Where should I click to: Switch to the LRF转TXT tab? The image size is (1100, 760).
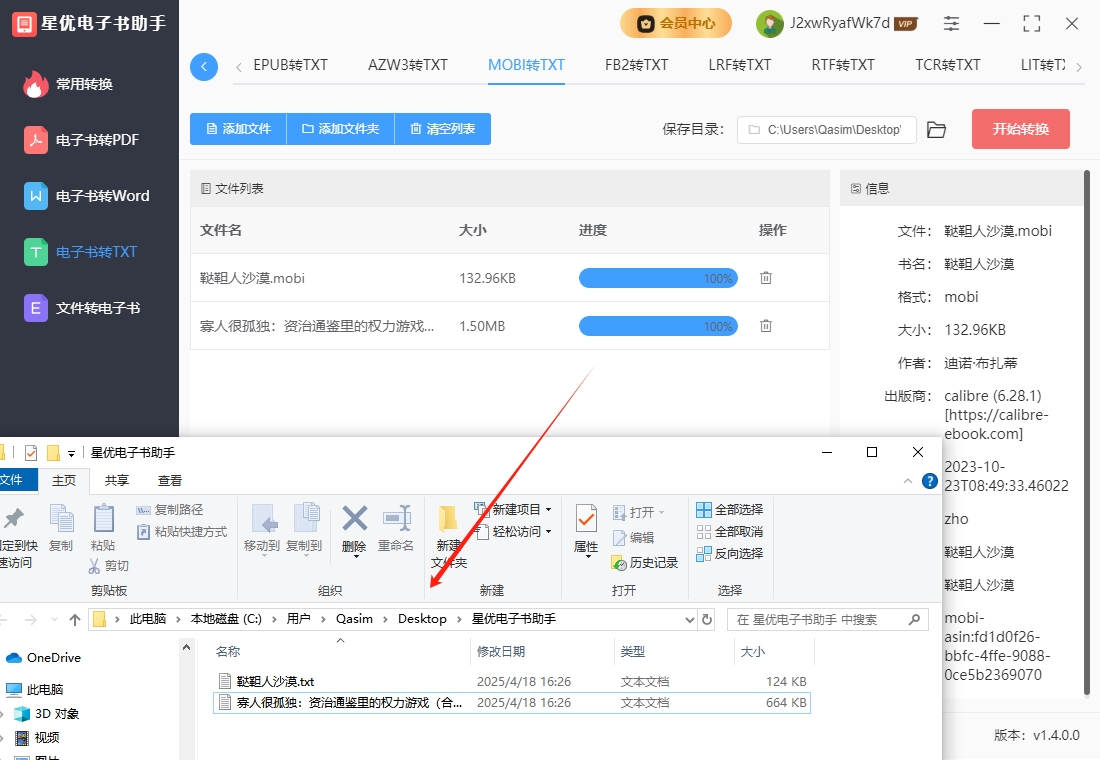(739, 65)
